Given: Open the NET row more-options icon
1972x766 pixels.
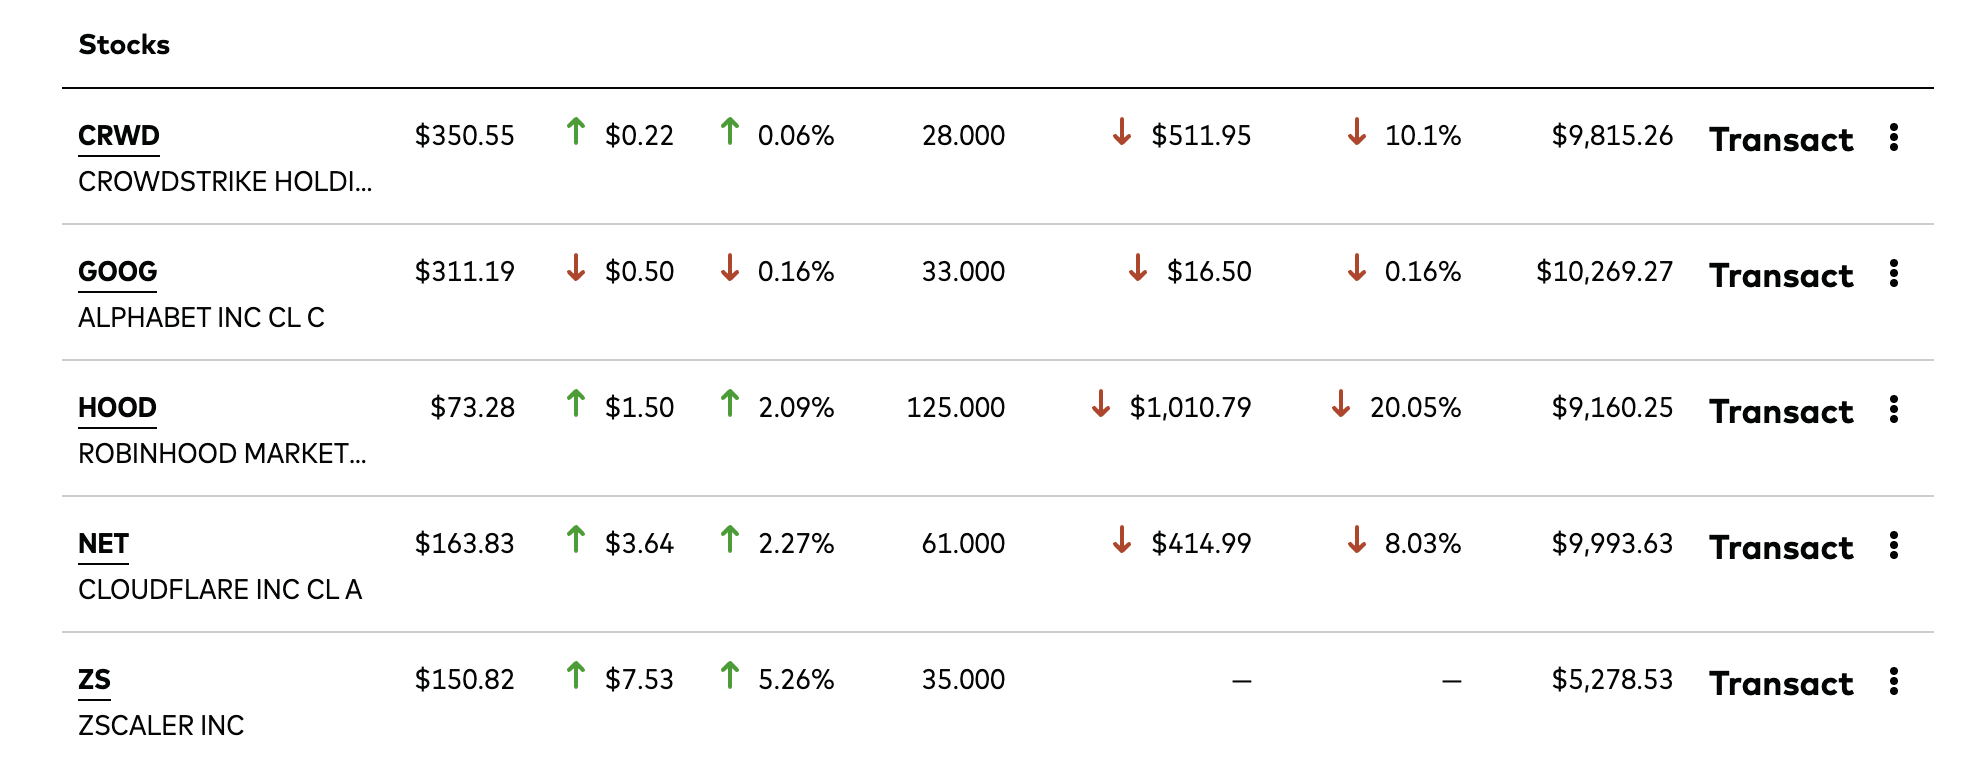Looking at the screenshot, I should tap(1893, 545).
